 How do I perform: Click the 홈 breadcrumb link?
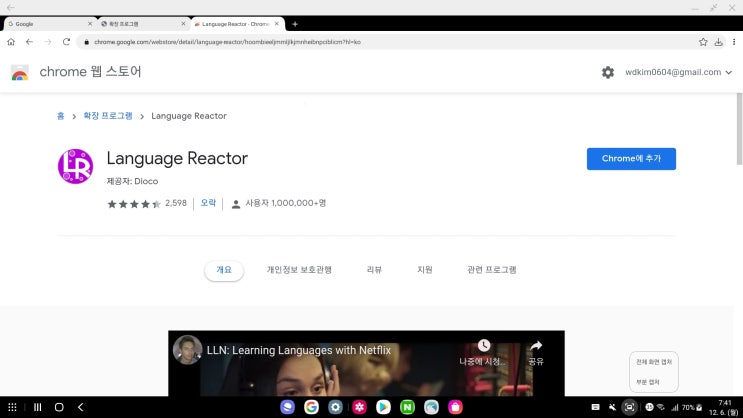click(60, 116)
